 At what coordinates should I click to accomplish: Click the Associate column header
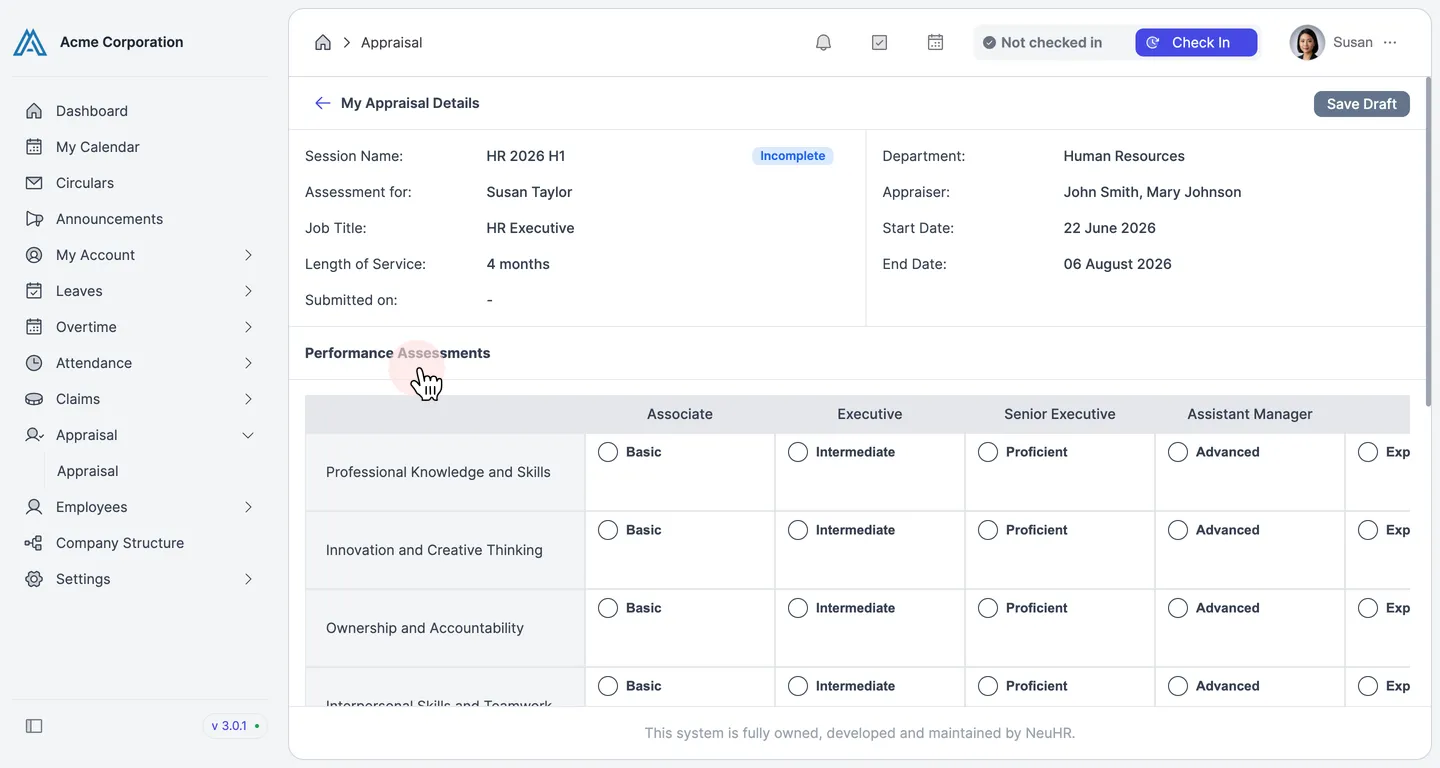(680, 414)
